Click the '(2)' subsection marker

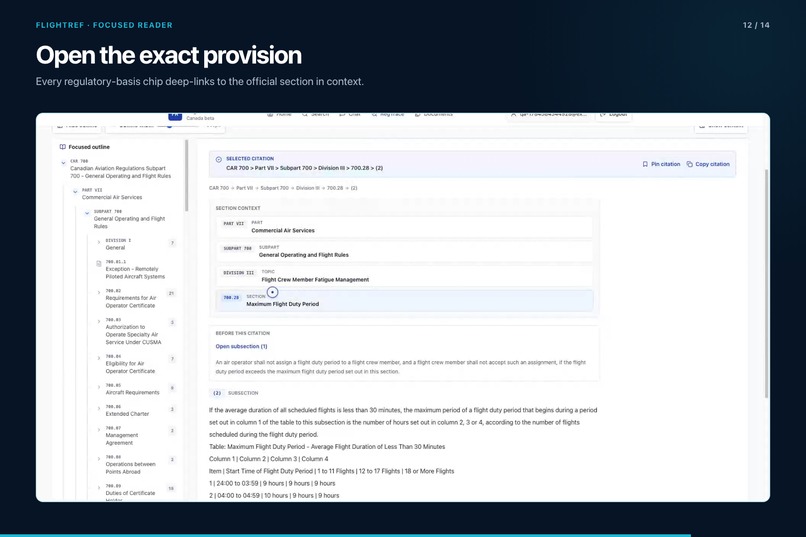click(217, 393)
